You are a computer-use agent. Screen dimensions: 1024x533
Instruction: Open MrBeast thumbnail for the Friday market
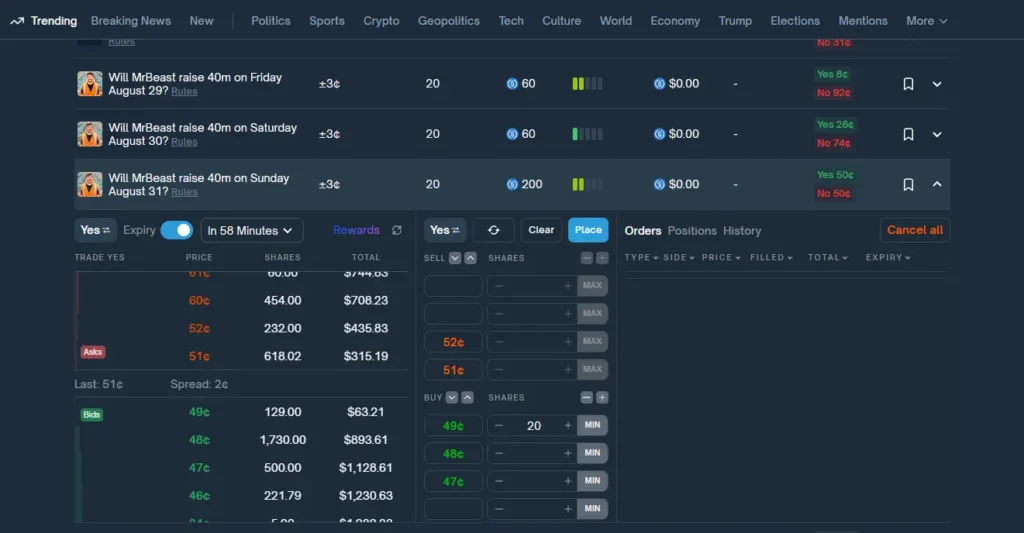(x=89, y=84)
